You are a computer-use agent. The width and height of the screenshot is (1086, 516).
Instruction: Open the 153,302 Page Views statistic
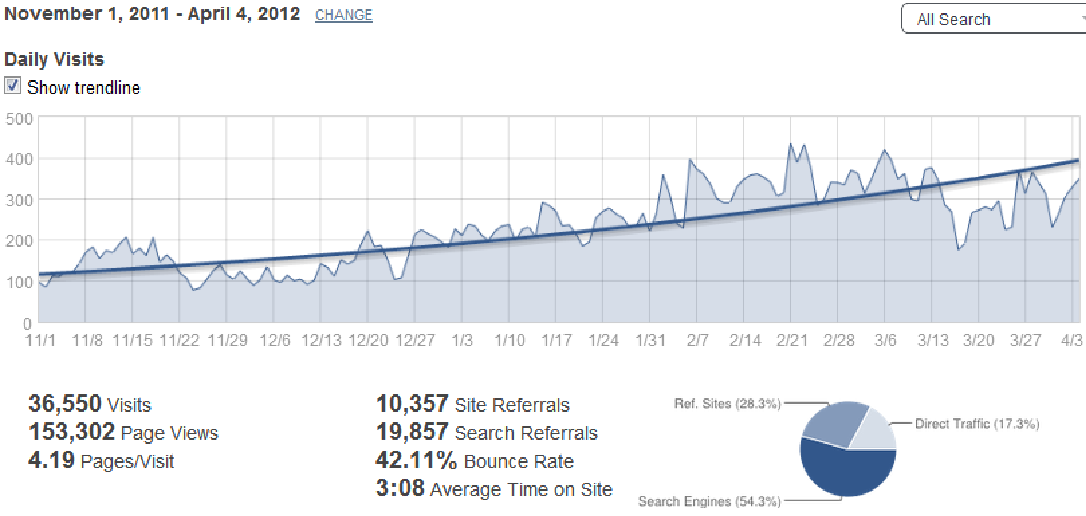click(x=122, y=432)
